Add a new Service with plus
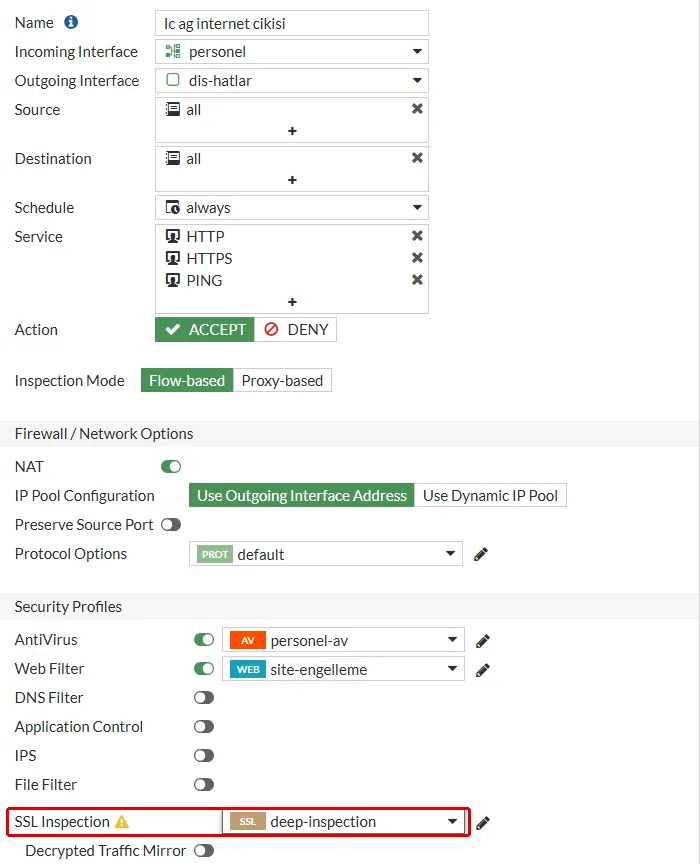 coord(292,302)
